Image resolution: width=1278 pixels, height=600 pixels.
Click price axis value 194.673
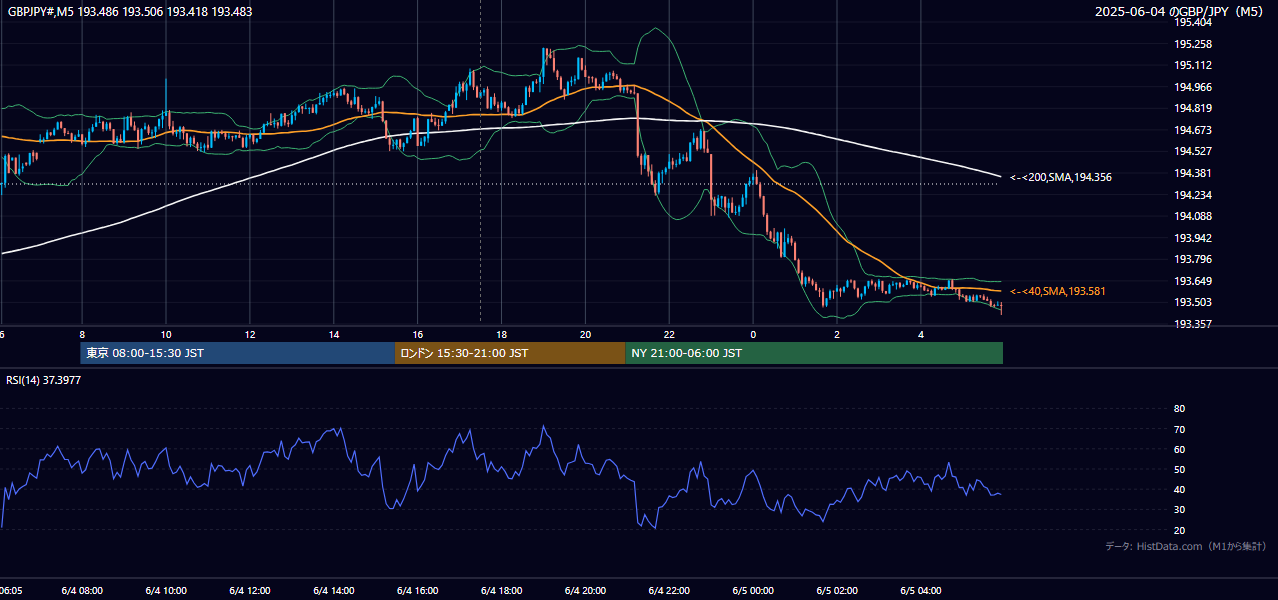click(x=1193, y=130)
